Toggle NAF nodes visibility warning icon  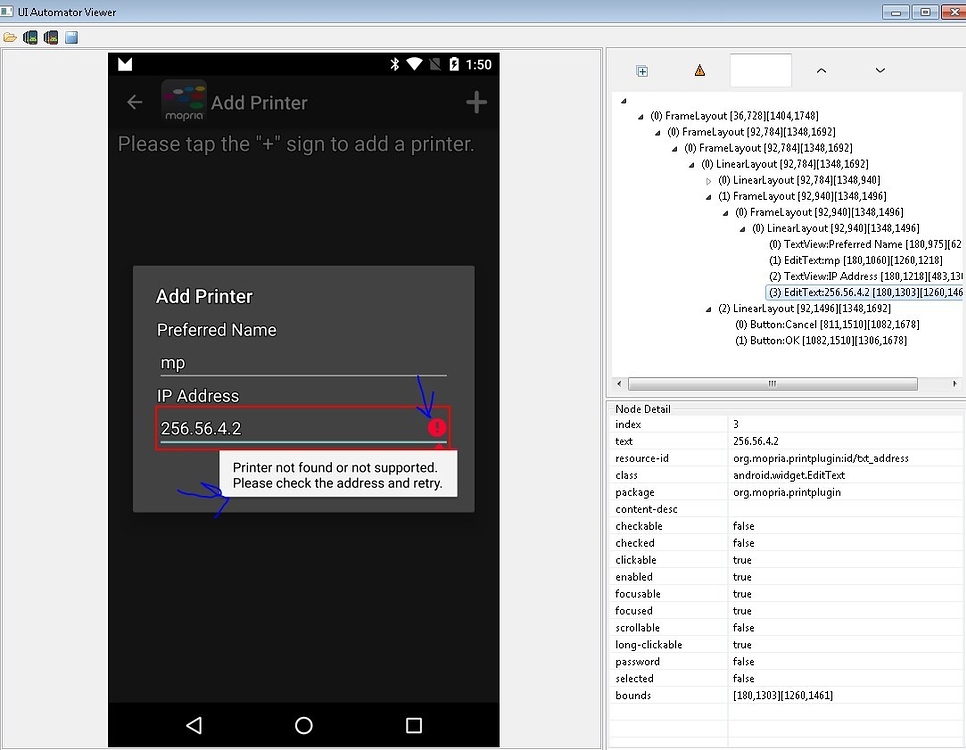click(x=699, y=70)
